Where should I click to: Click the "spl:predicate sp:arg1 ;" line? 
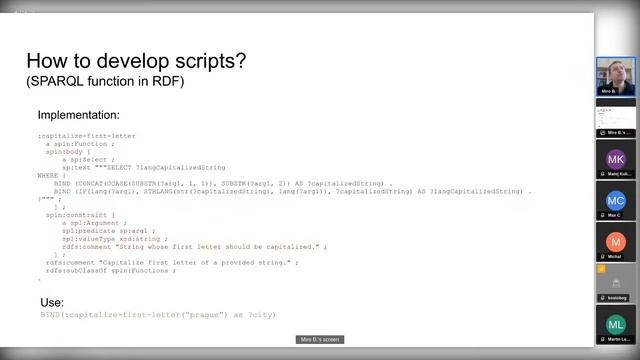109,231
